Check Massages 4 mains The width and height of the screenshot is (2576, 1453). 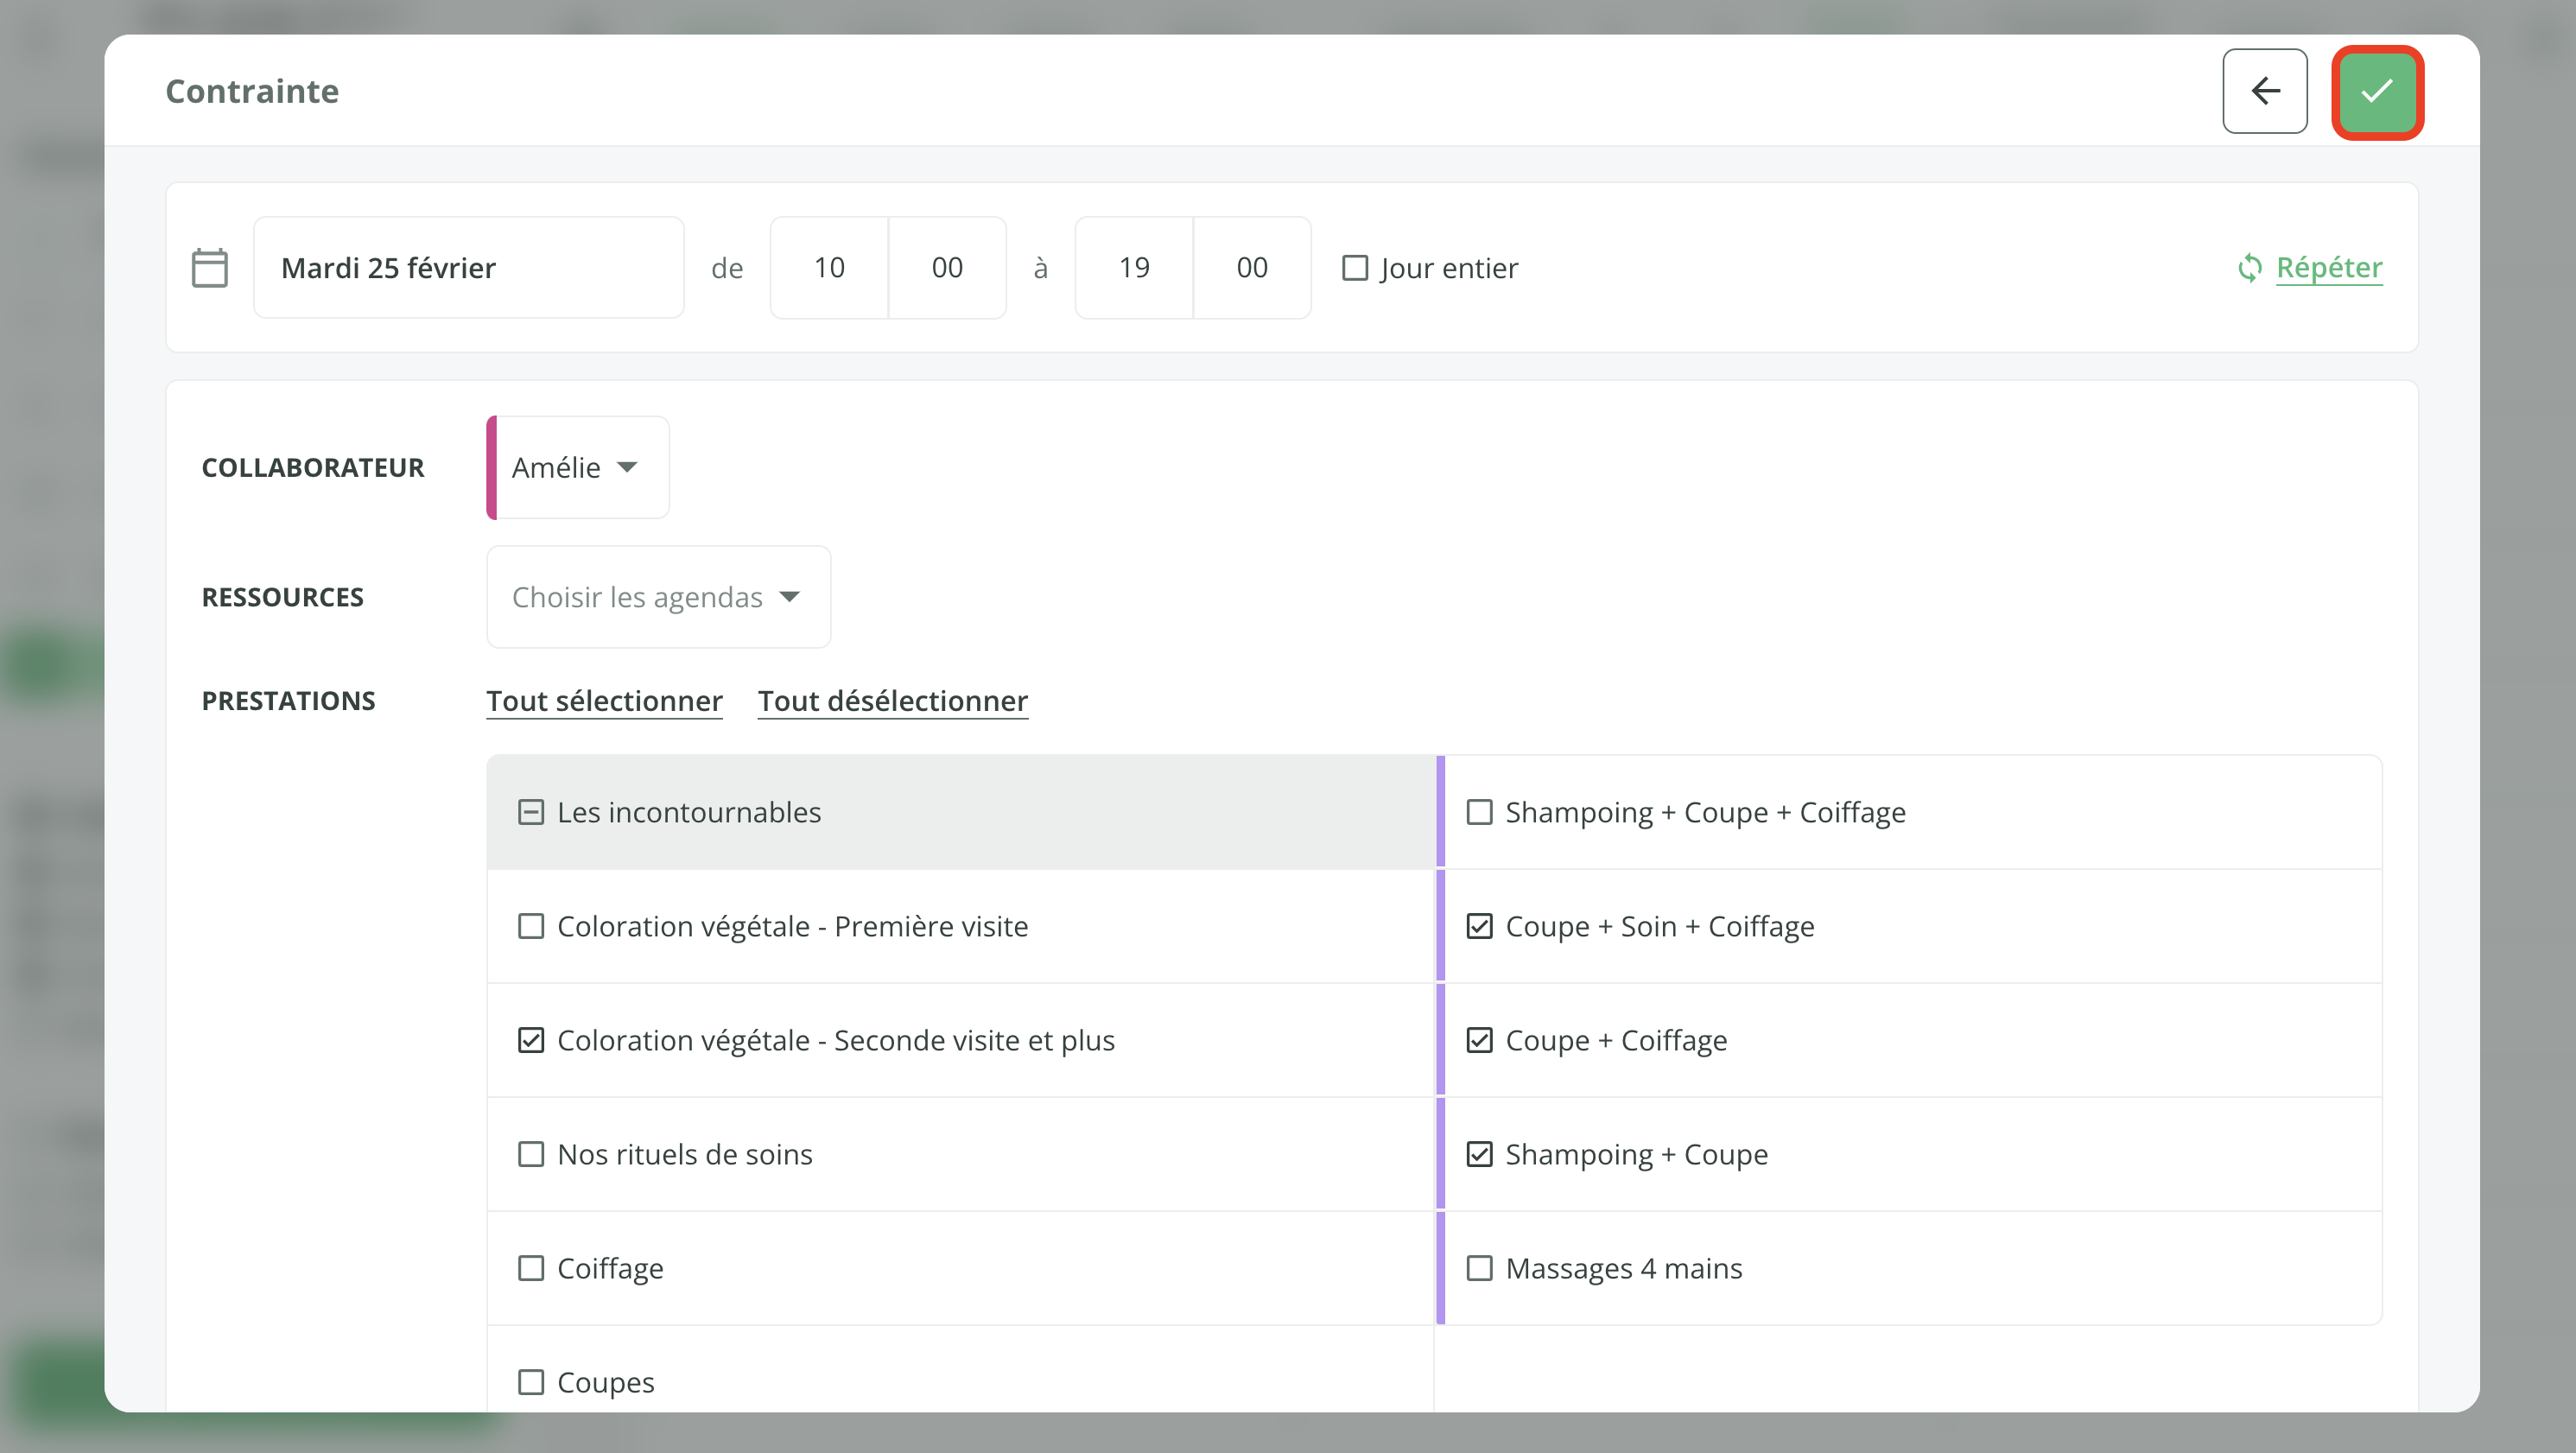[1479, 1268]
